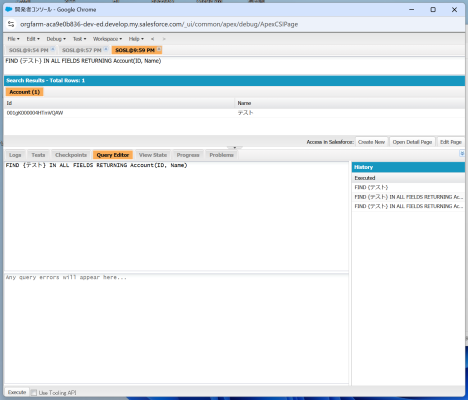Close the SOSL@9:57 PM tab
This screenshot has width=468, height=400.
[x=106, y=49]
